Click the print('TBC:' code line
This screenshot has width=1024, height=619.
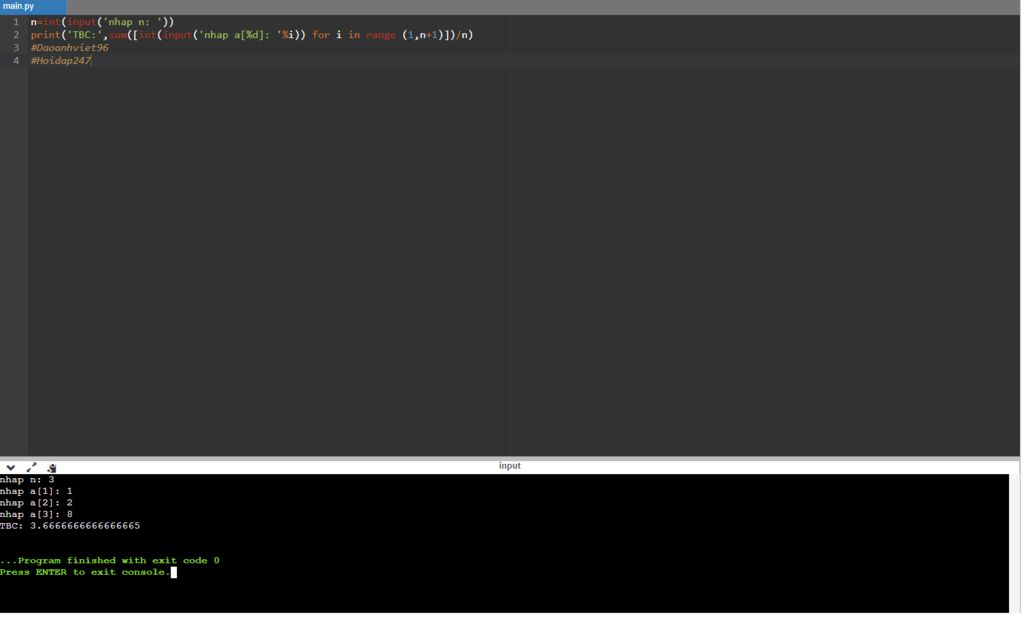pos(251,35)
